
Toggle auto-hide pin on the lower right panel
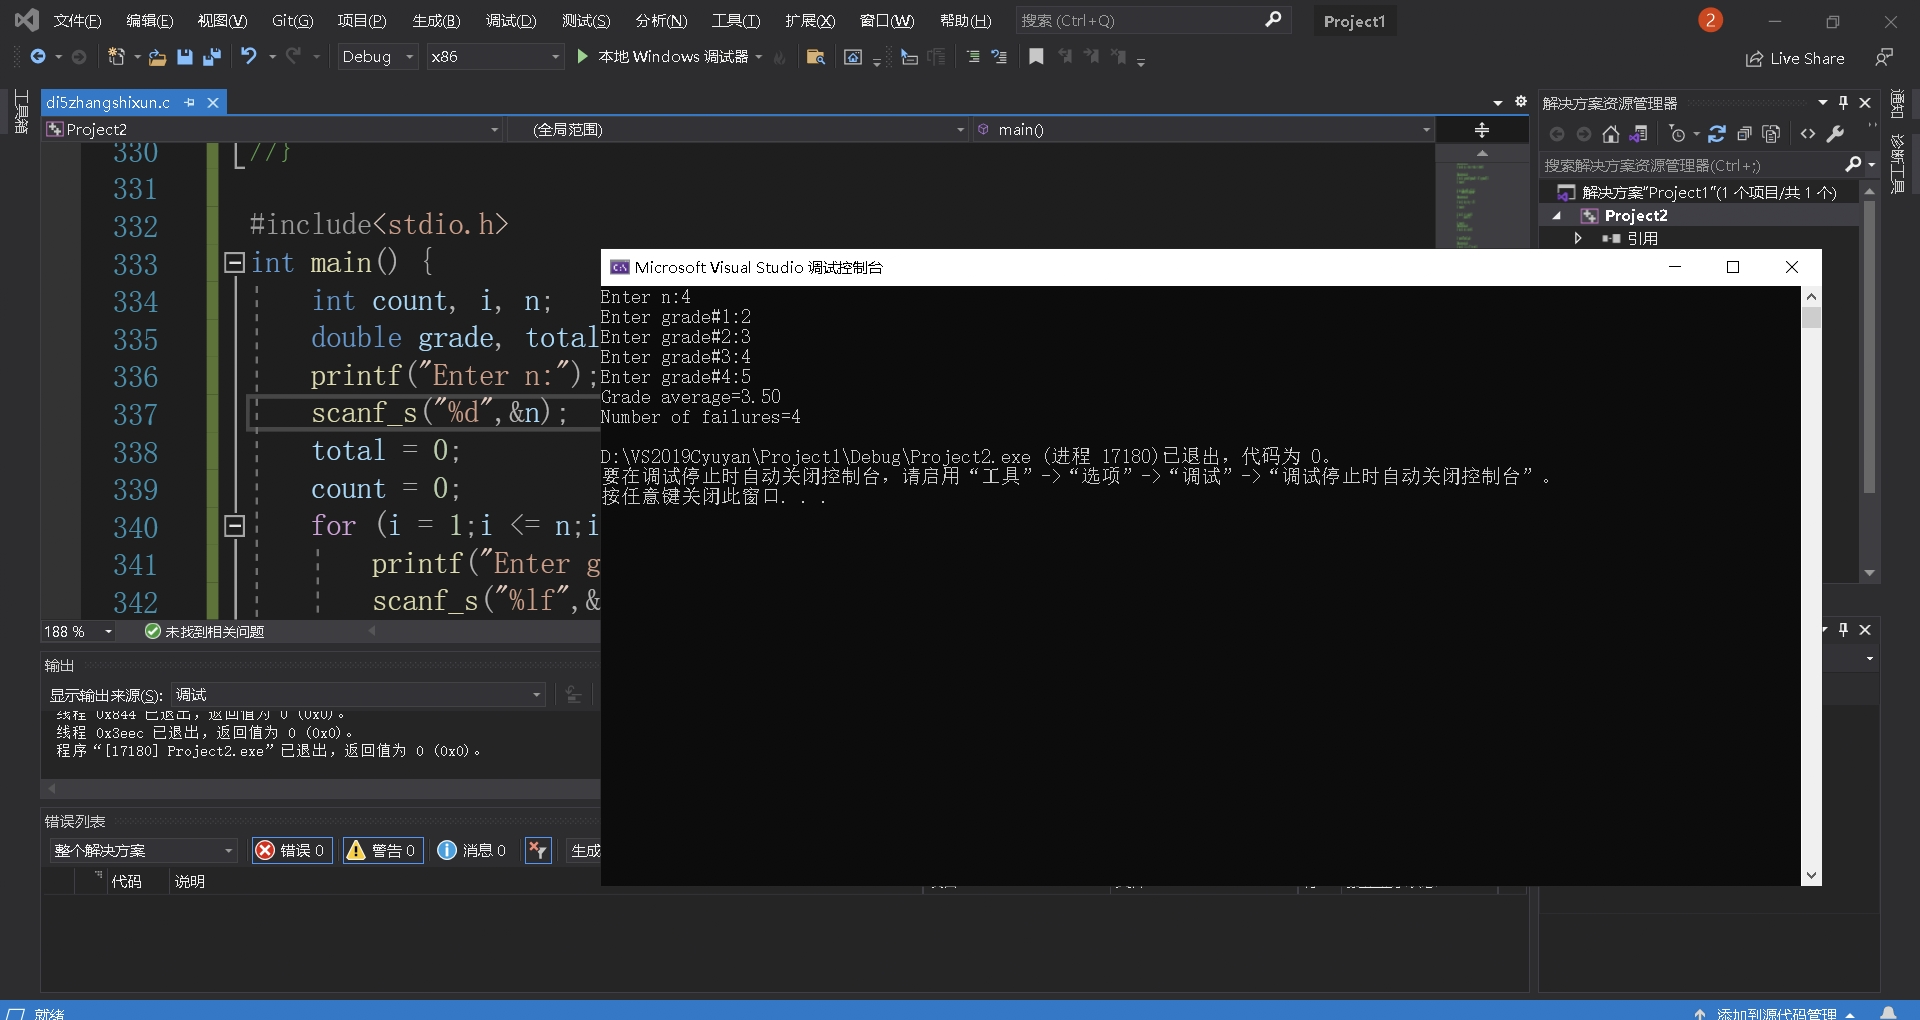[1843, 629]
